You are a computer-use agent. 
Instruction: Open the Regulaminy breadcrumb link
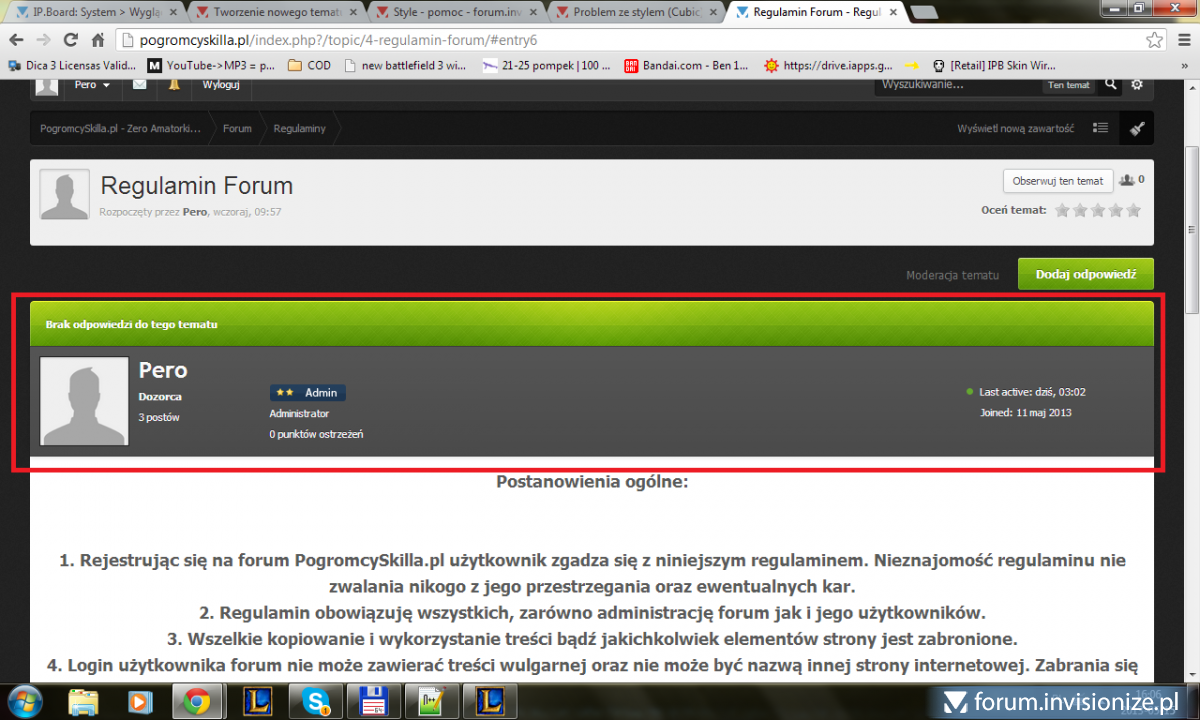(x=299, y=129)
